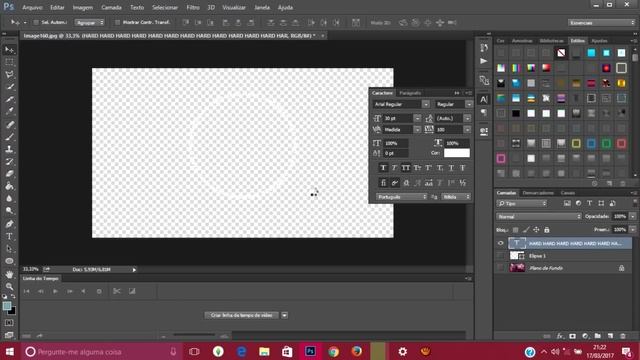This screenshot has height=360, width=640.
Task: Open the Character panel icon in dock
Action: point(484,99)
